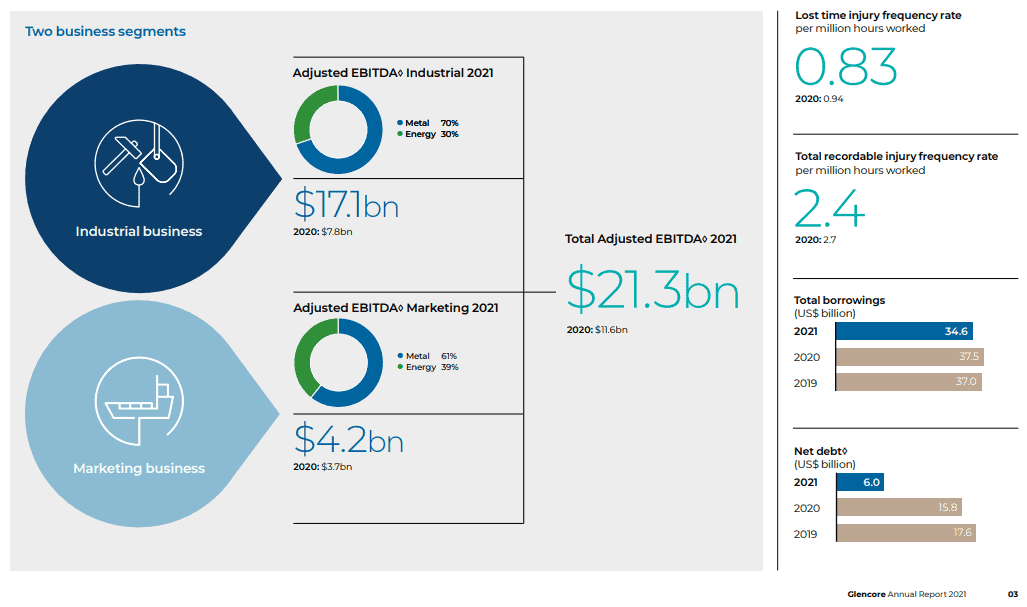Click the $21.3bn Total Adjusted EBITDA figure

653,289
